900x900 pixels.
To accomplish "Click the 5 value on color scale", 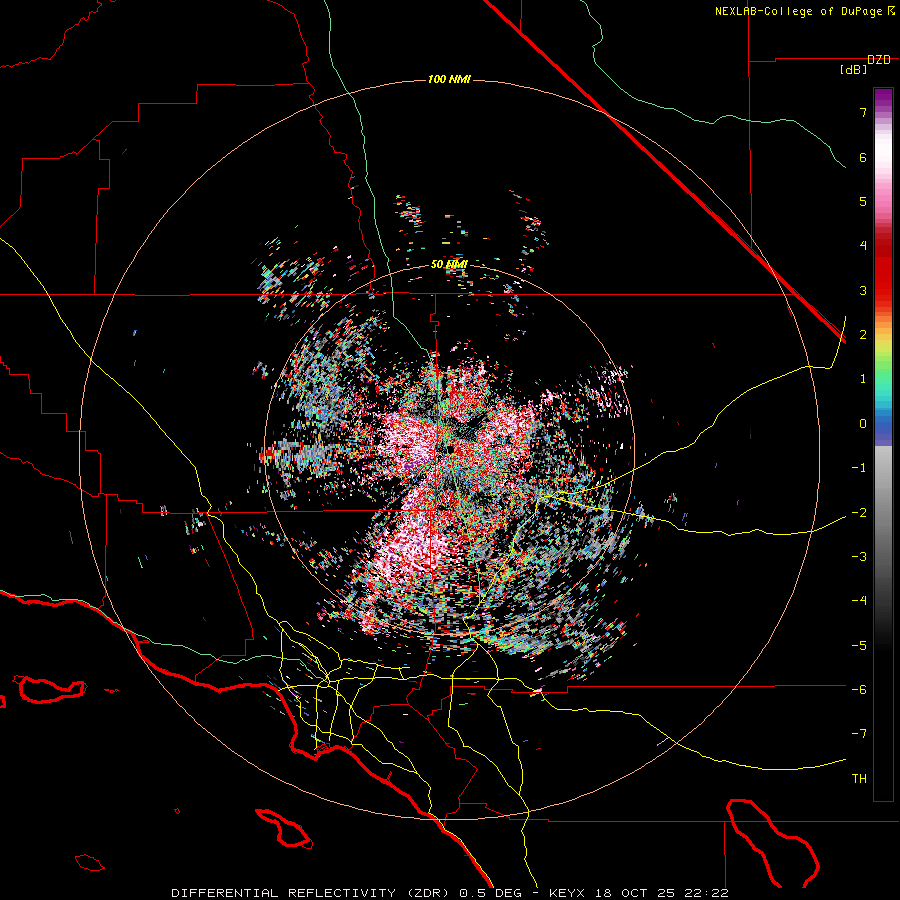I will [863, 201].
